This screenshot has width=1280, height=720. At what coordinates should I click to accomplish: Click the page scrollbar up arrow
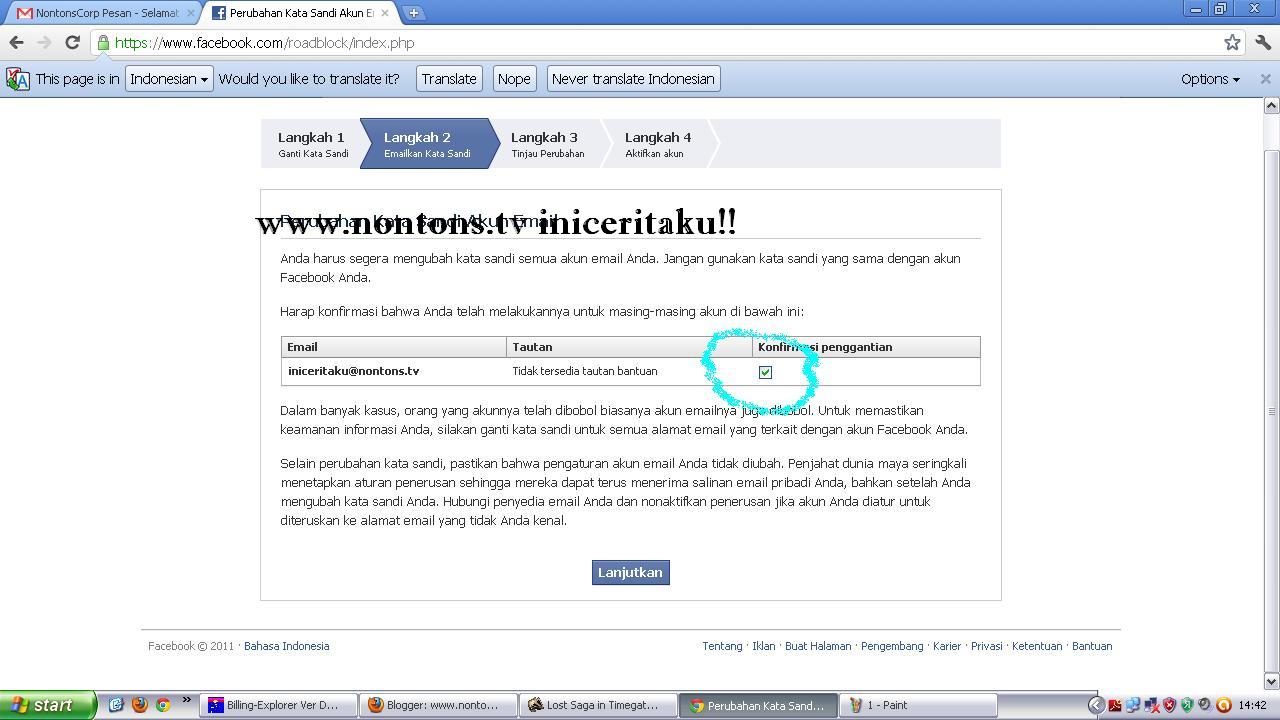click(x=1272, y=106)
